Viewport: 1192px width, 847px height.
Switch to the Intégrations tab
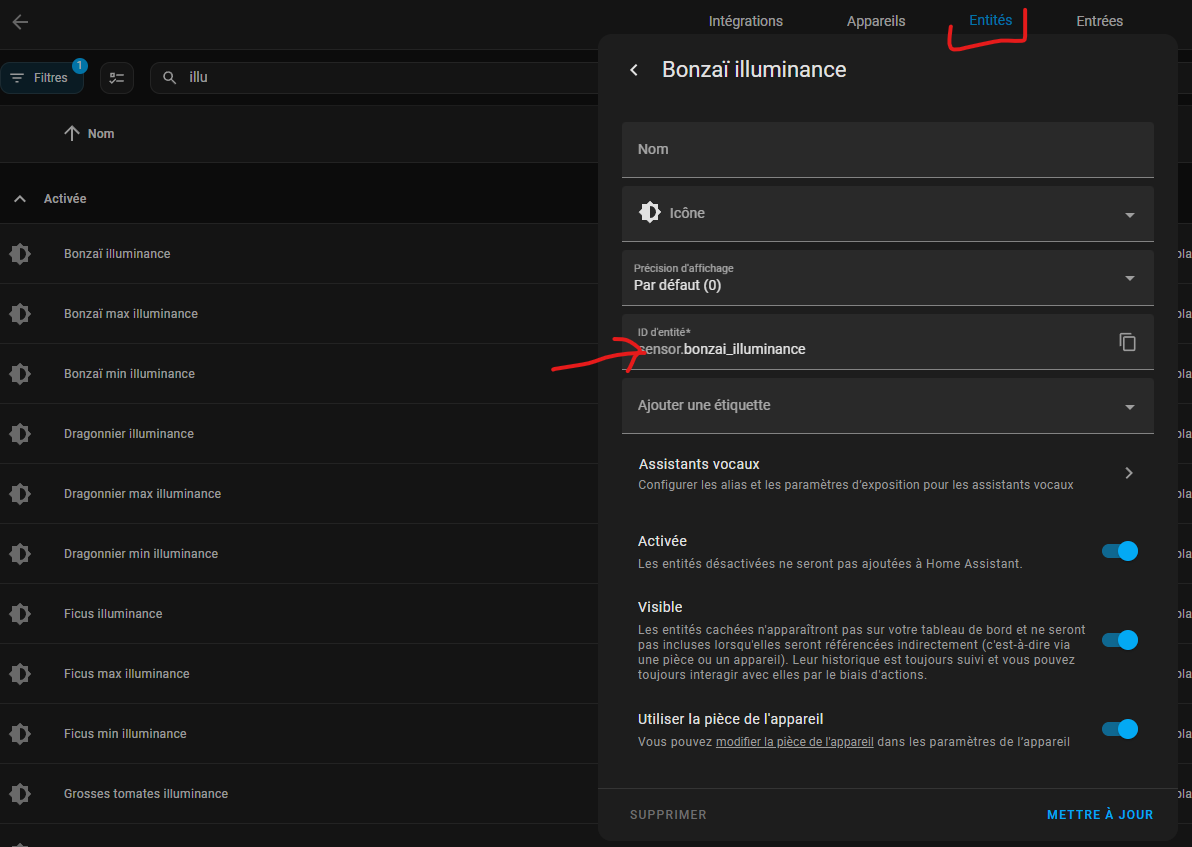745,21
